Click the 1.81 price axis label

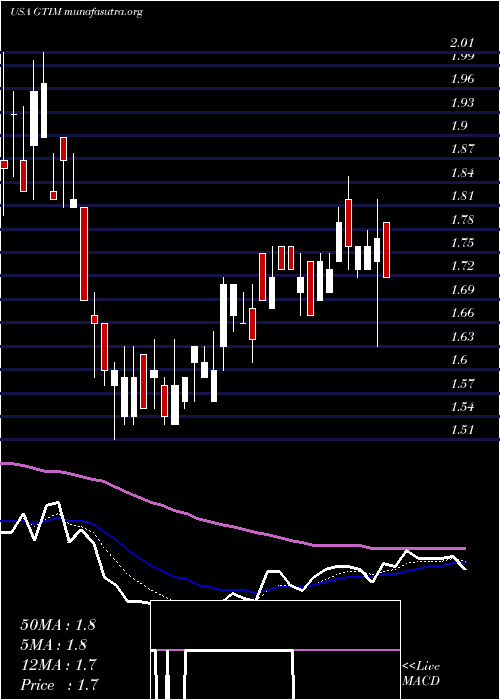461,196
